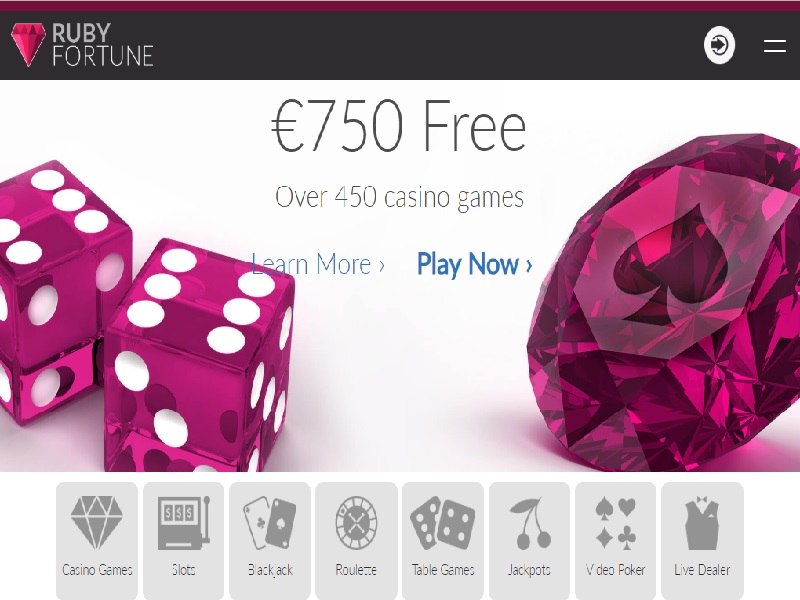Select the Jackpots cherries icon
Image resolution: width=800 pixels, height=600 pixels.
tap(530, 523)
